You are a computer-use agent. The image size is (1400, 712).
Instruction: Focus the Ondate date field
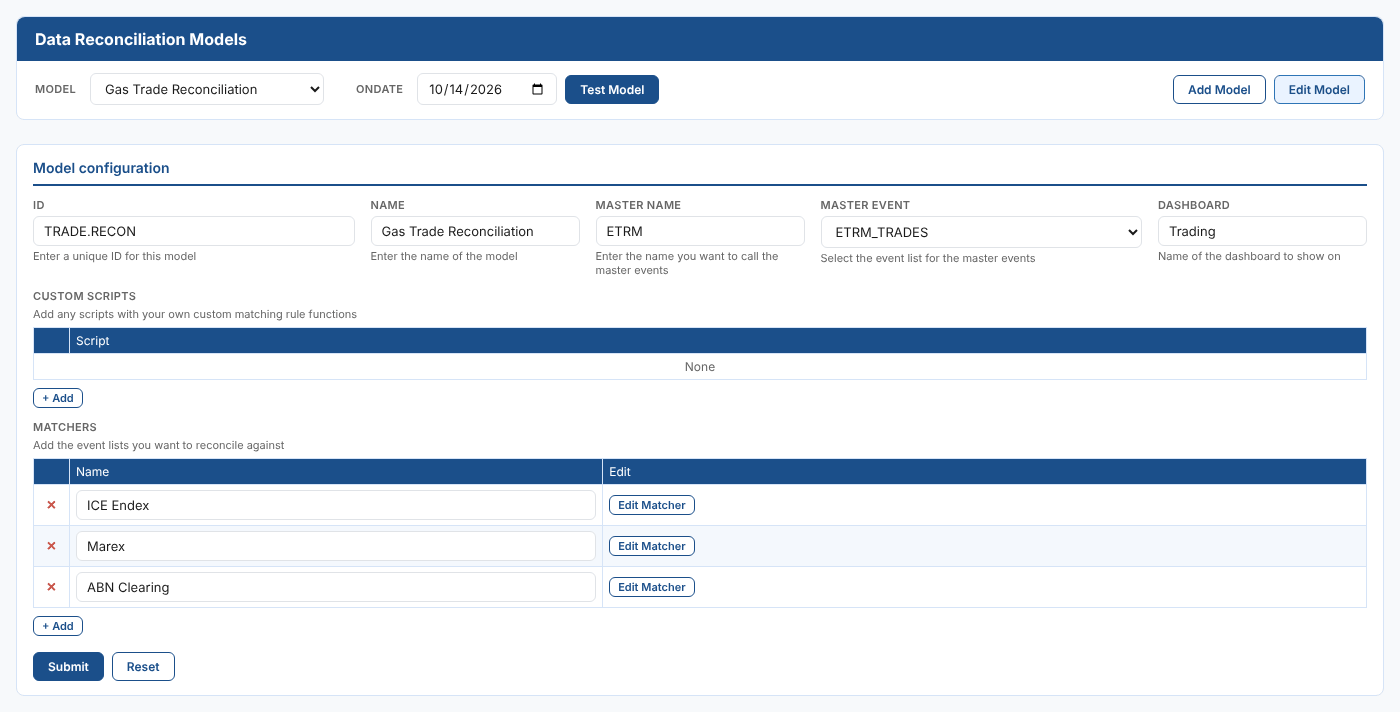486,89
